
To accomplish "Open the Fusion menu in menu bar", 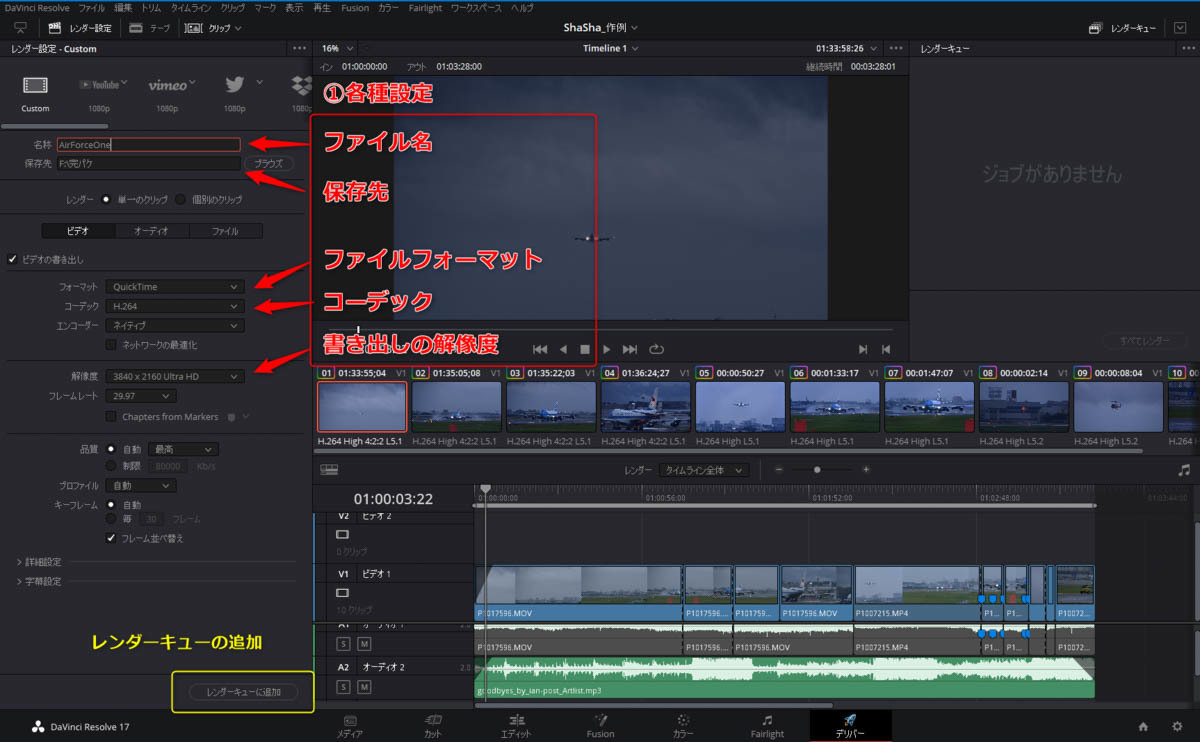I will 355,7.
